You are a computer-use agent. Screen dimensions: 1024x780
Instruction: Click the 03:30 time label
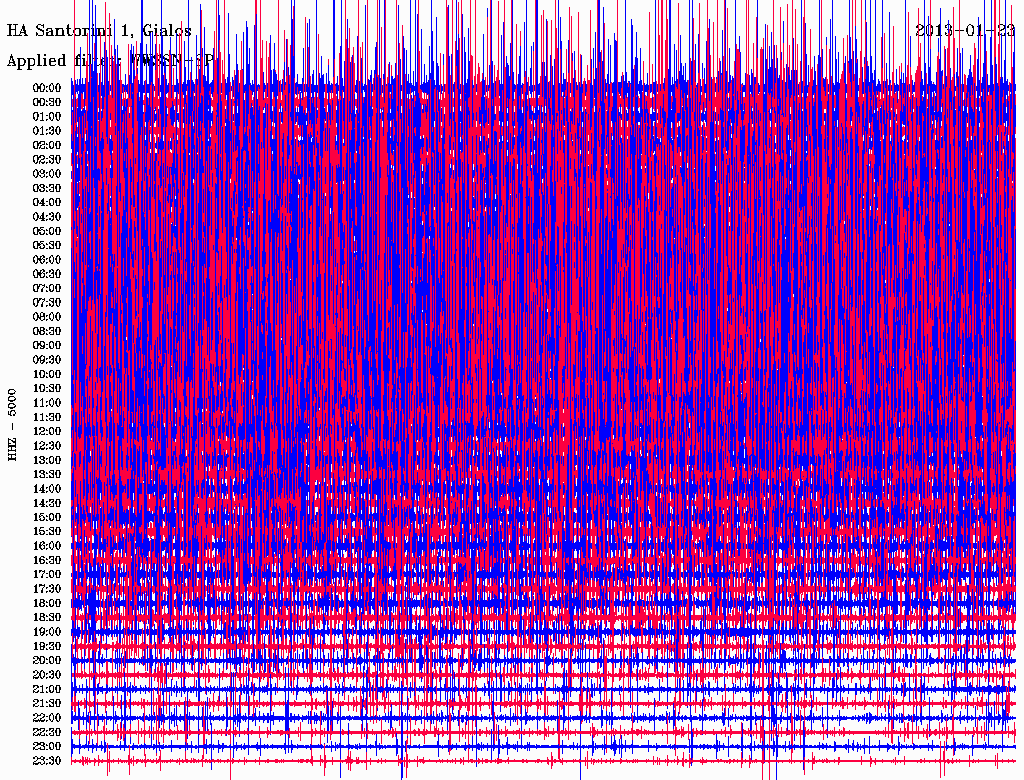tap(47, 188)
